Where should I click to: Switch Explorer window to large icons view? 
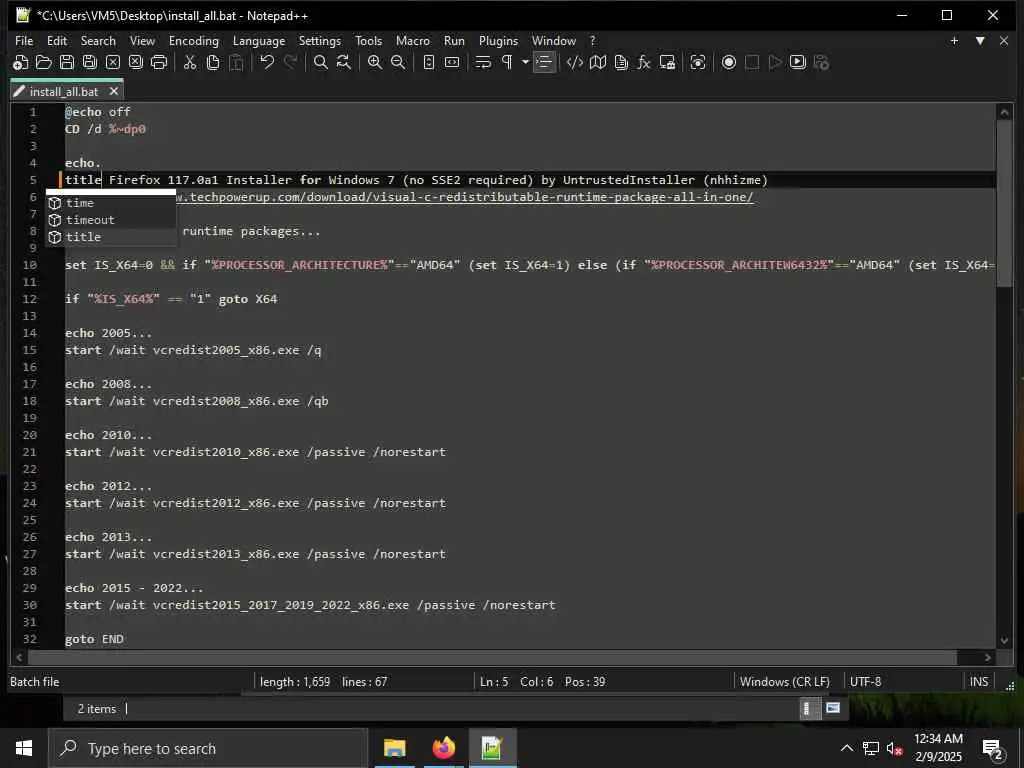(833, 709)
